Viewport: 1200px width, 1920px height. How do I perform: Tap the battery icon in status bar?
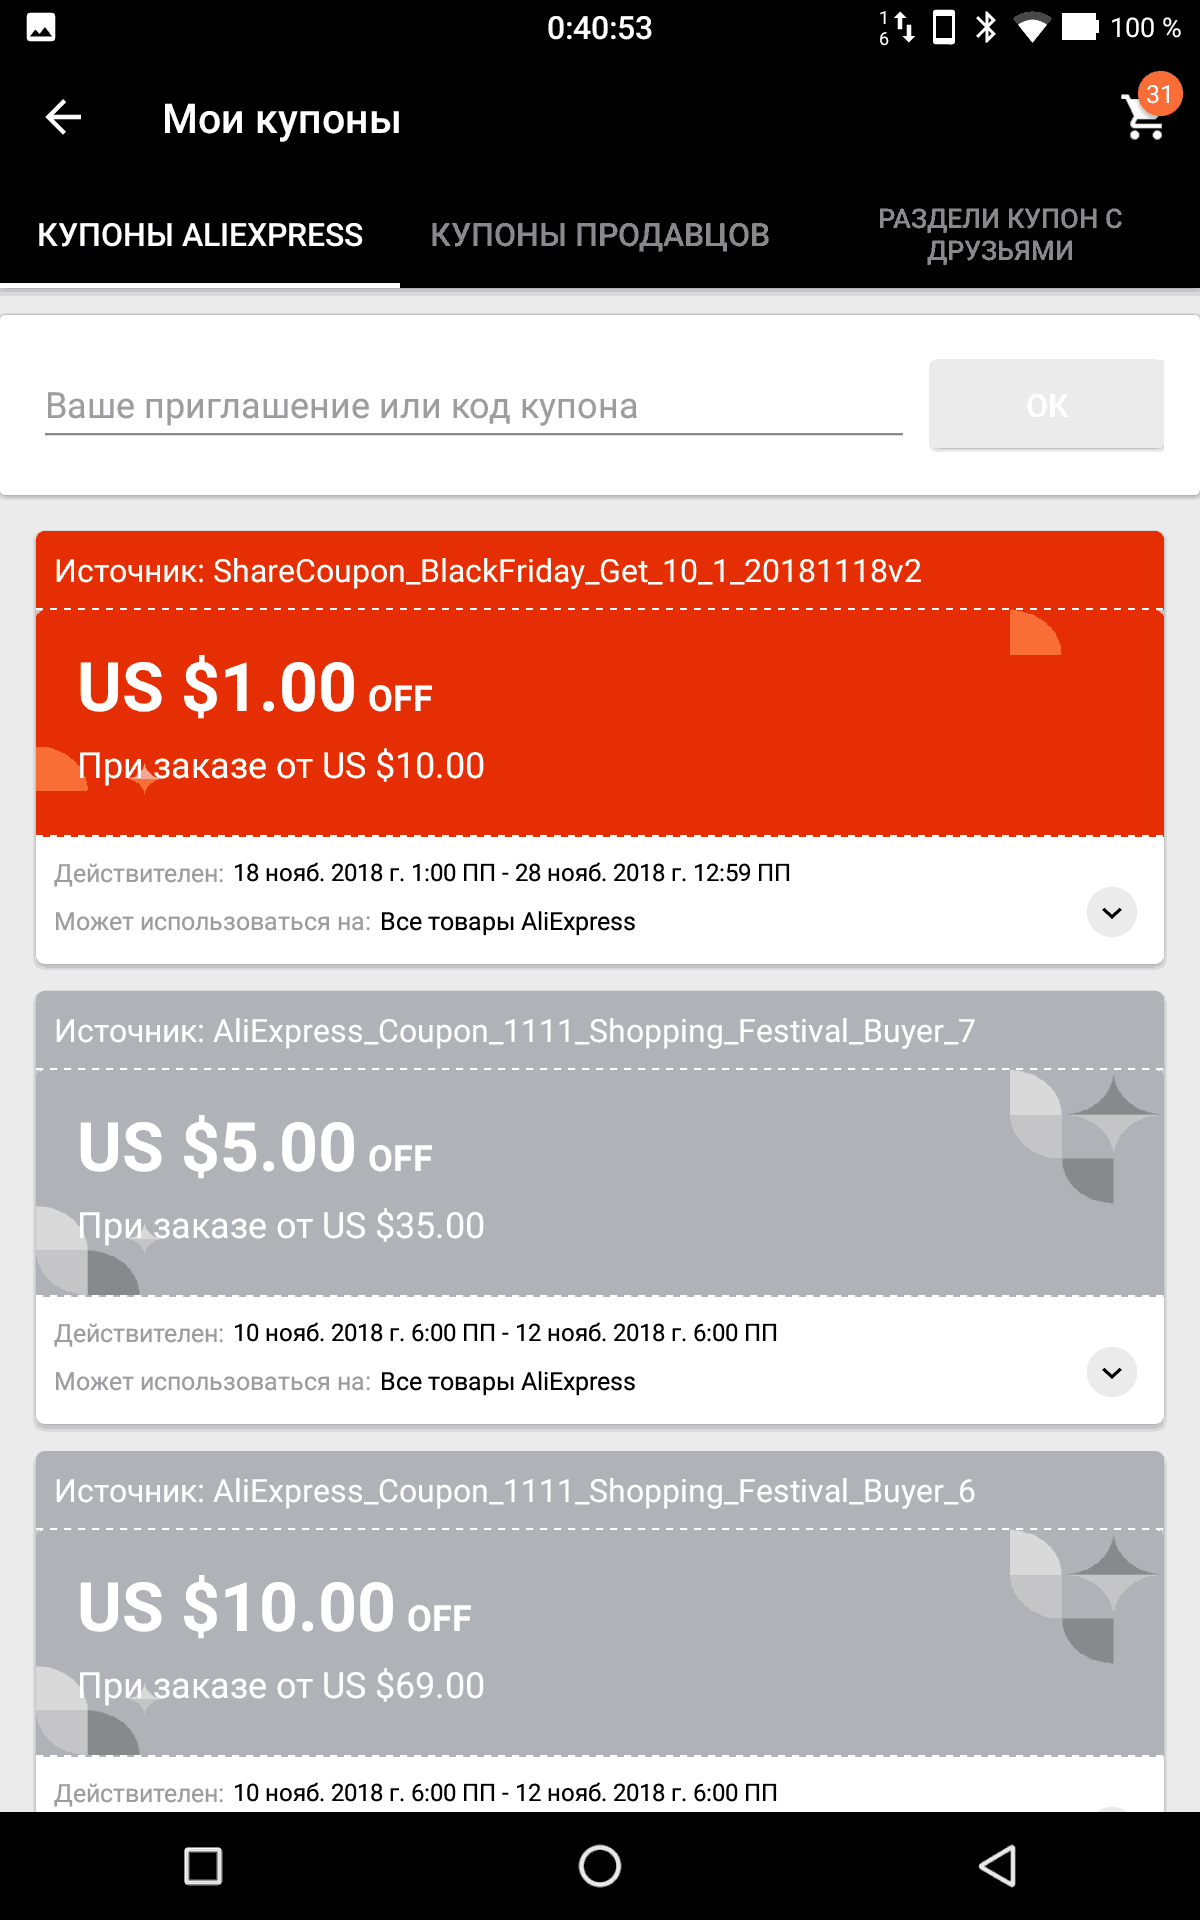pyautogui.click(x=1079, y=27)
